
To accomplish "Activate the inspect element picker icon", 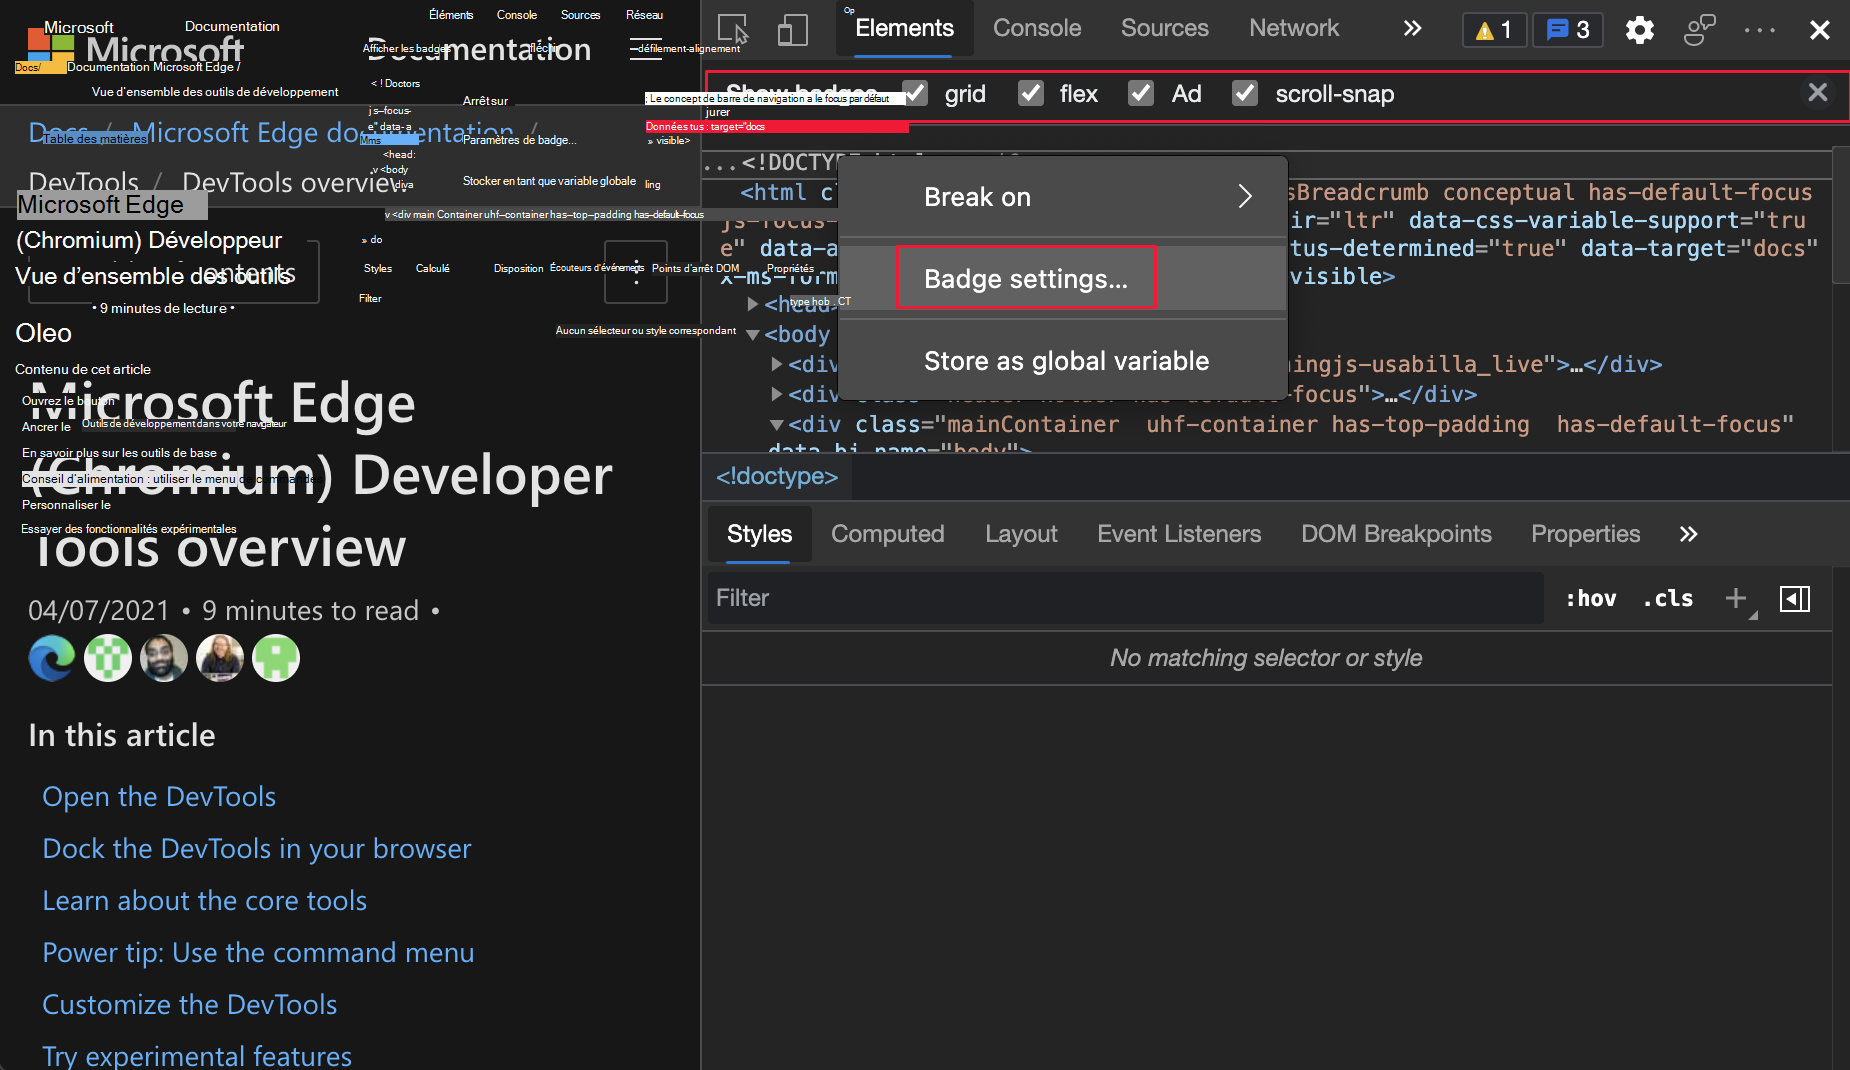I will [x=733, y=29].
